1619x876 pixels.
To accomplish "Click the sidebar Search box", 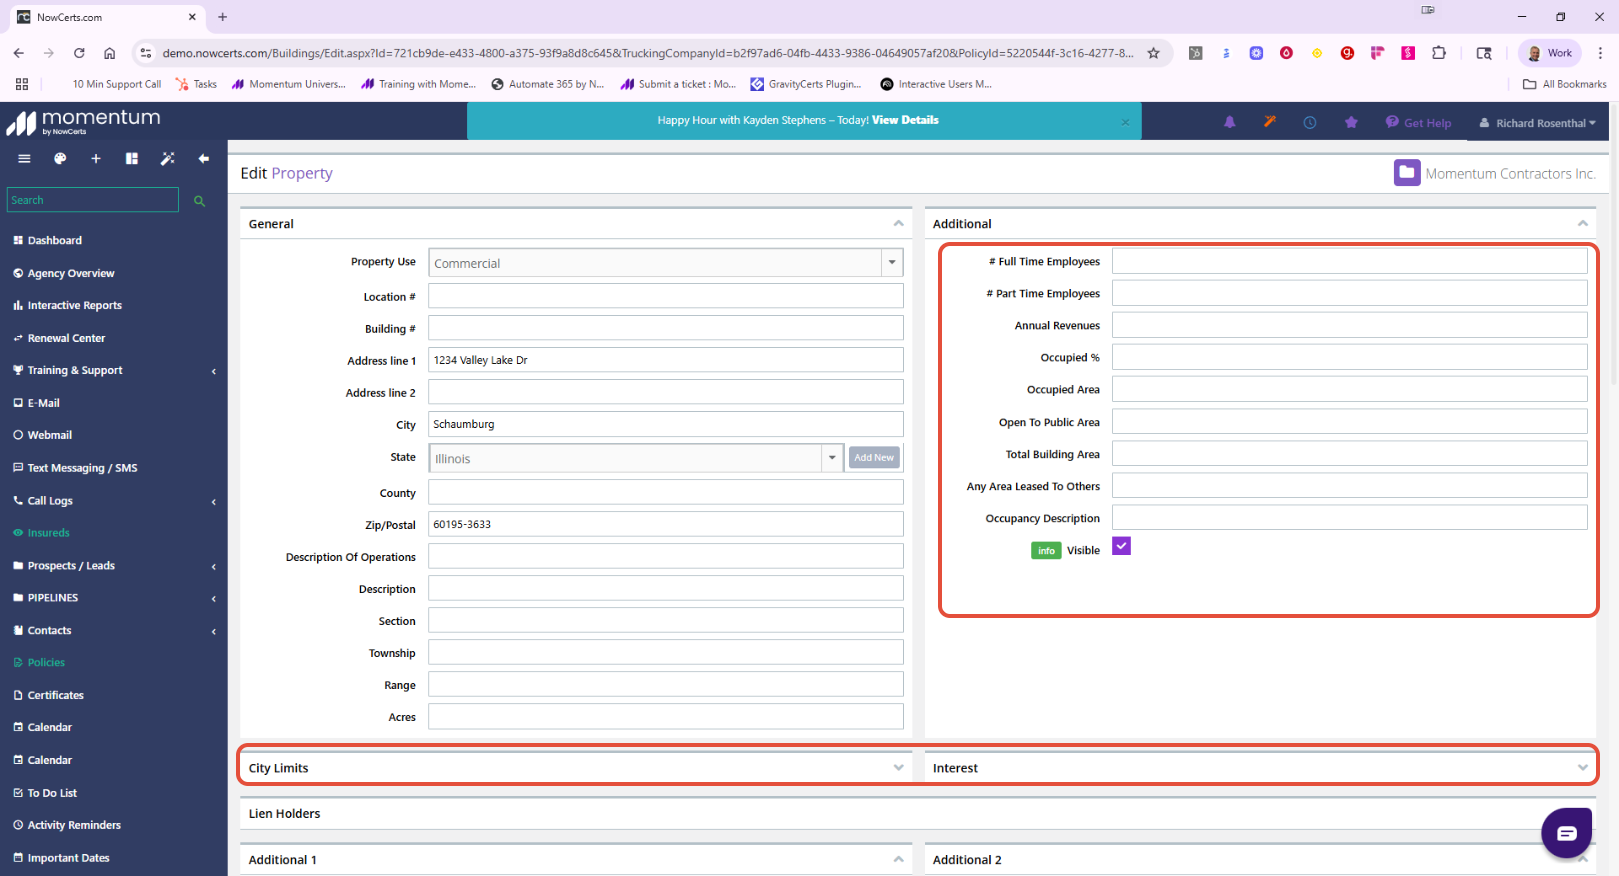I will coord(93,200).
